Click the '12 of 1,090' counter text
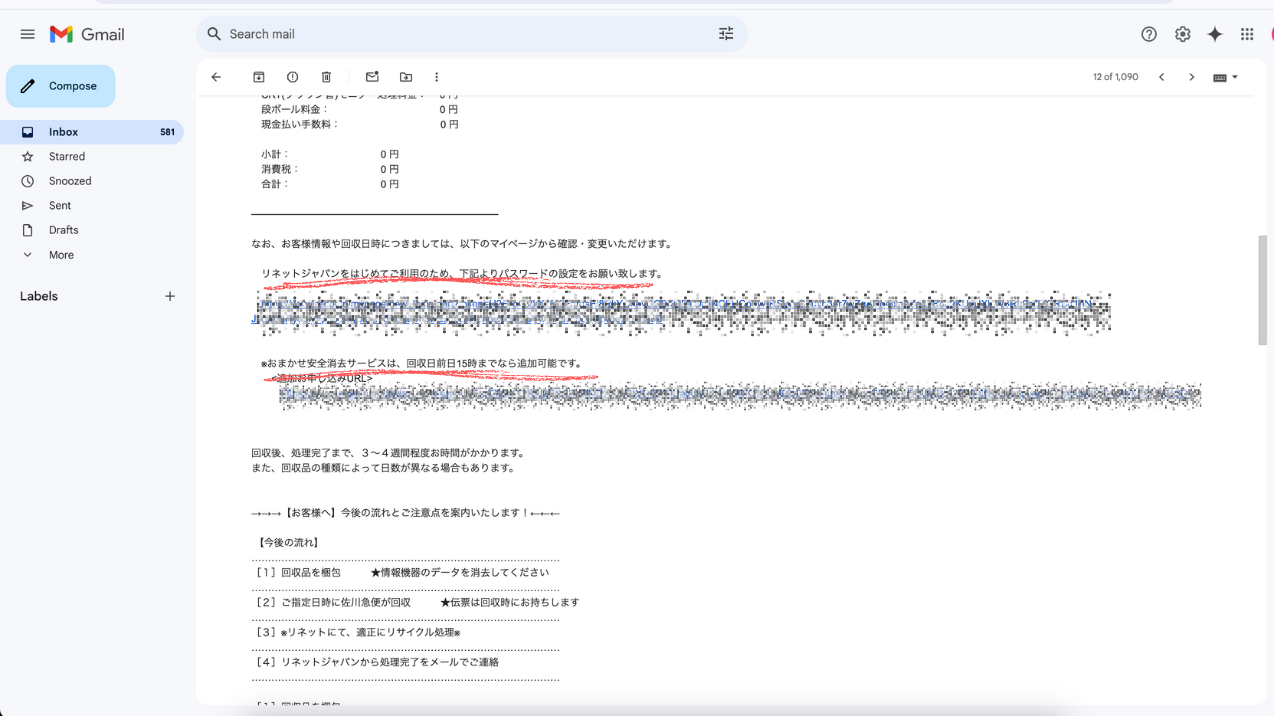Screen dimensions: 1280x720 coord(1116,77)
